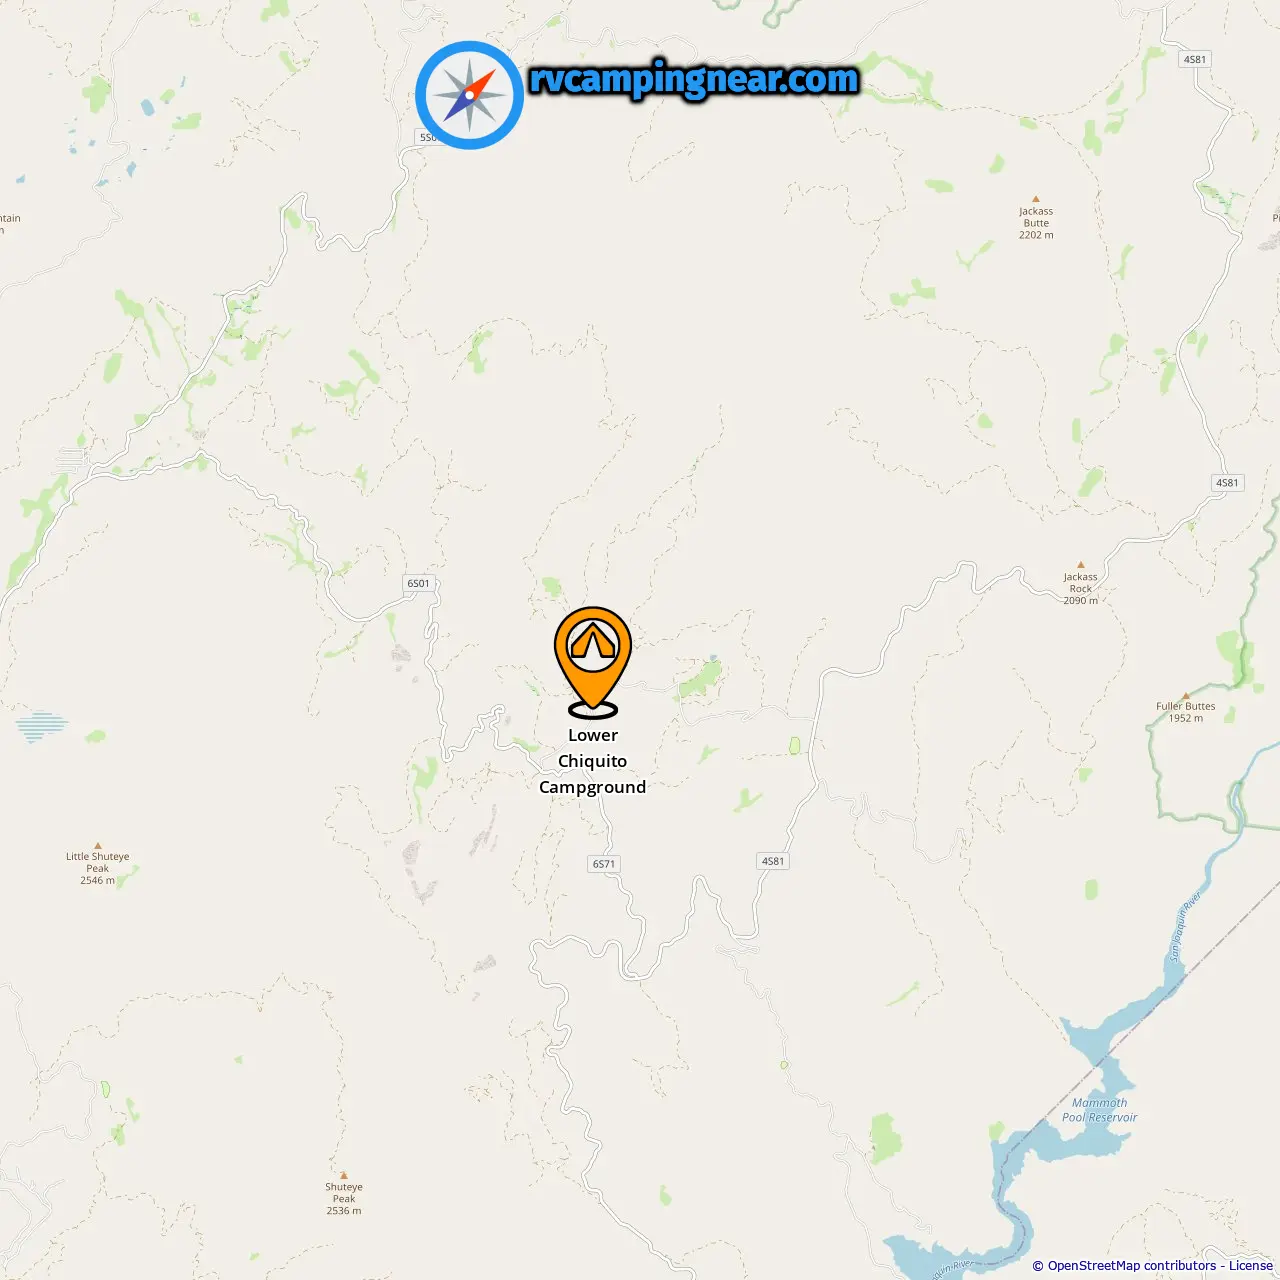
Task: Open the rvcampingnear.com site title
Action: click(x=694, y=79)
